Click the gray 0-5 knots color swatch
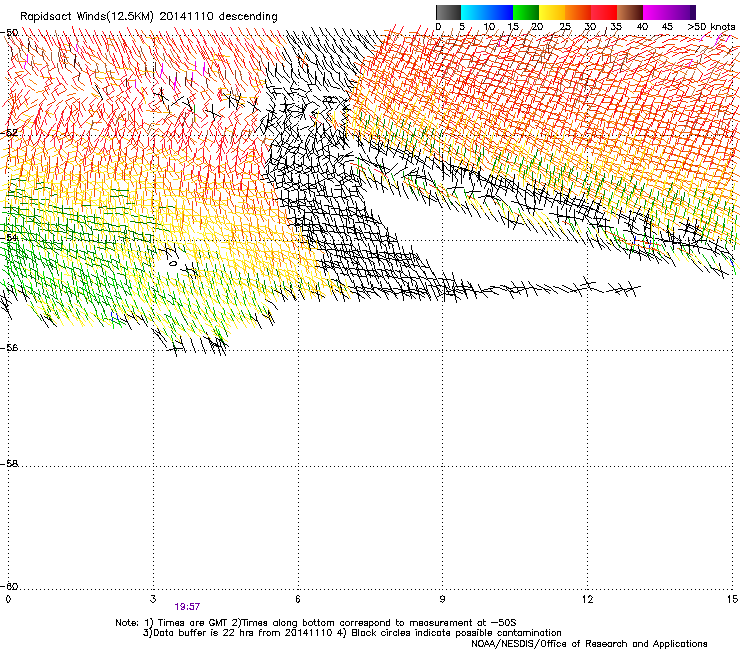Viewport: 740px width, 650px height. (x=448, y=12)
